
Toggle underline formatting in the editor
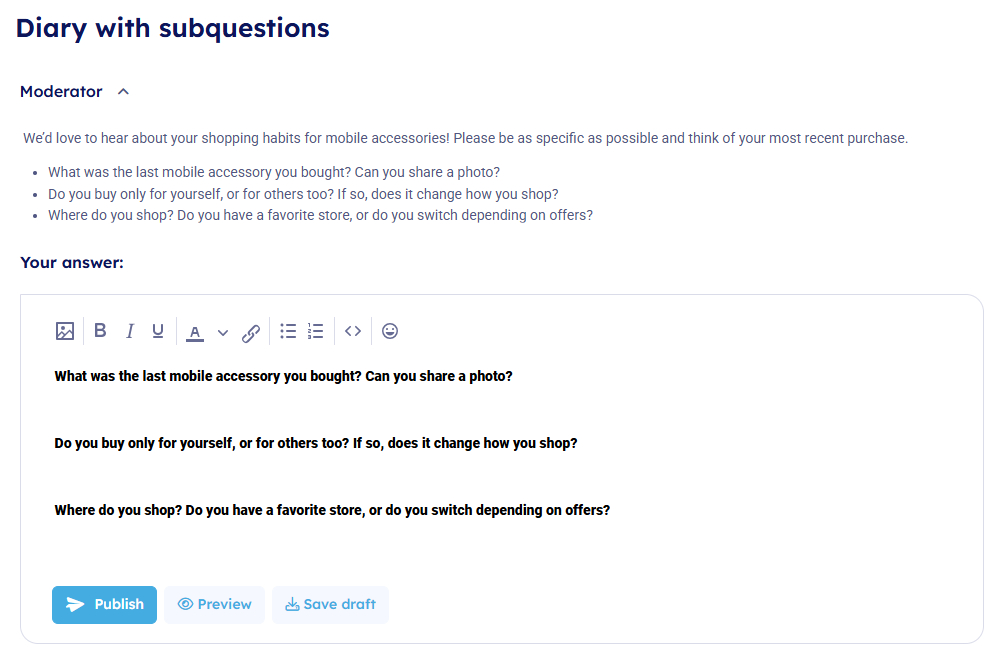point(158,331)
